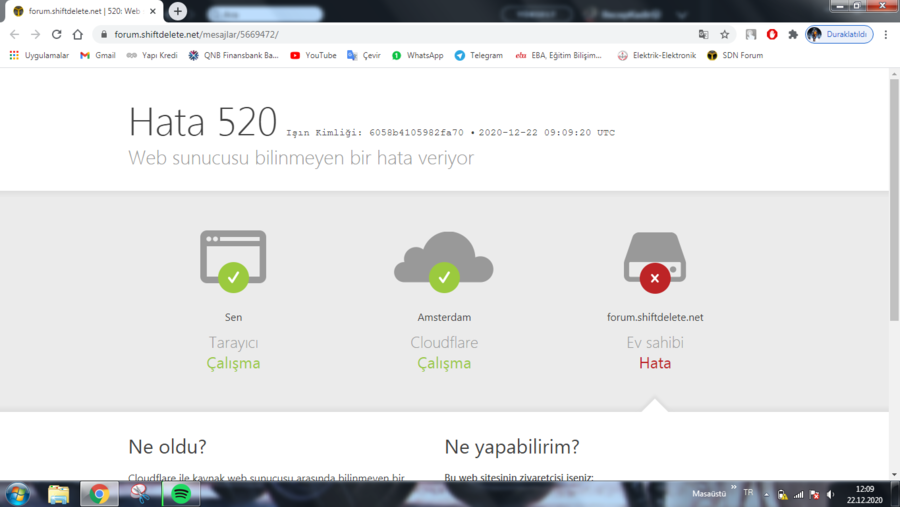Click the Action Center flag tray icon
Viewport: 900px width, 507px height.
point(814,494)
